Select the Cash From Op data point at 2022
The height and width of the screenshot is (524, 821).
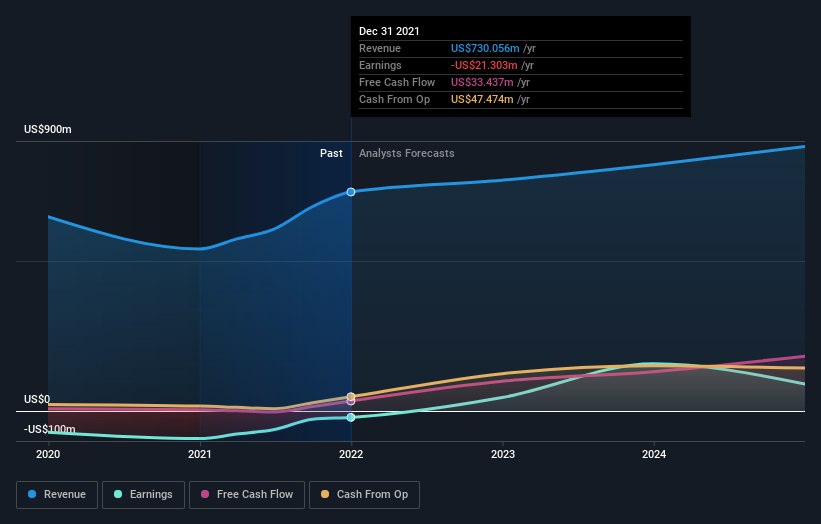coord(351,397)
